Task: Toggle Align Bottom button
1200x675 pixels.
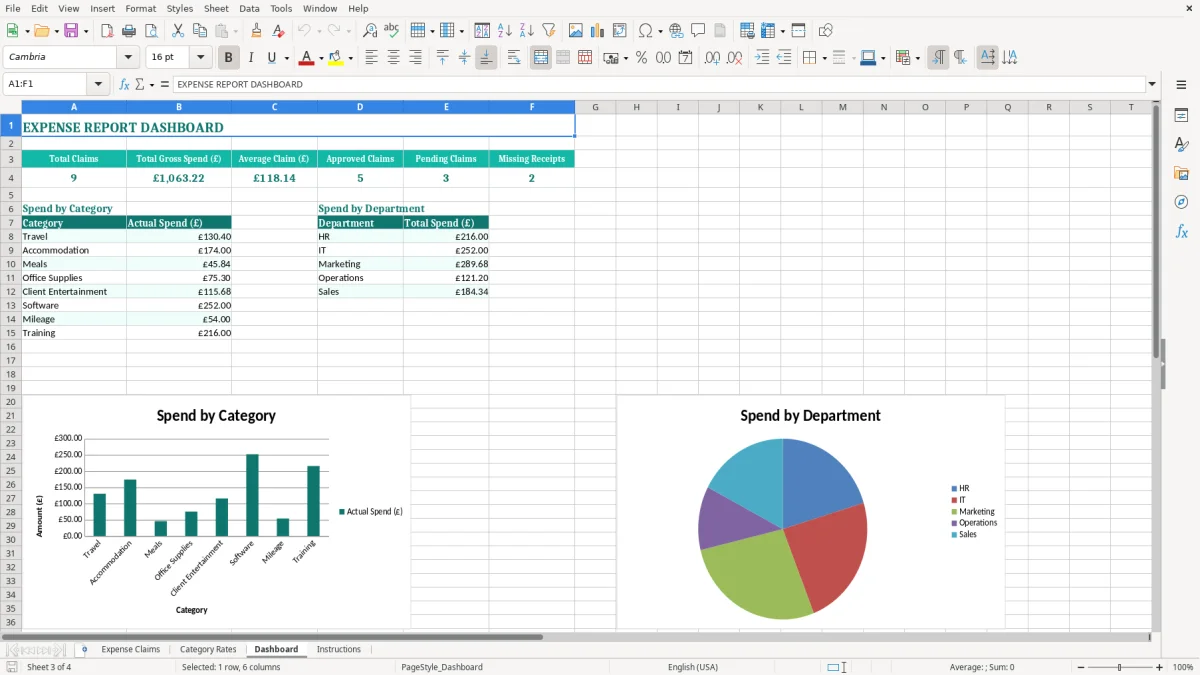Action: 486,58
